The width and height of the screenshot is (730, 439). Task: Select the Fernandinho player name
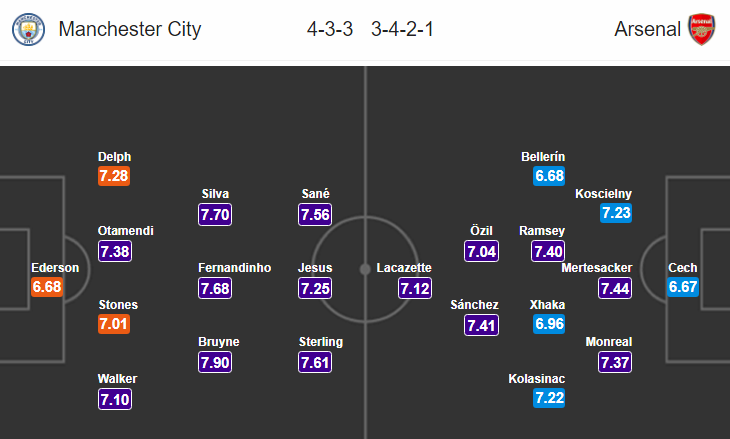tap(235, 268)
